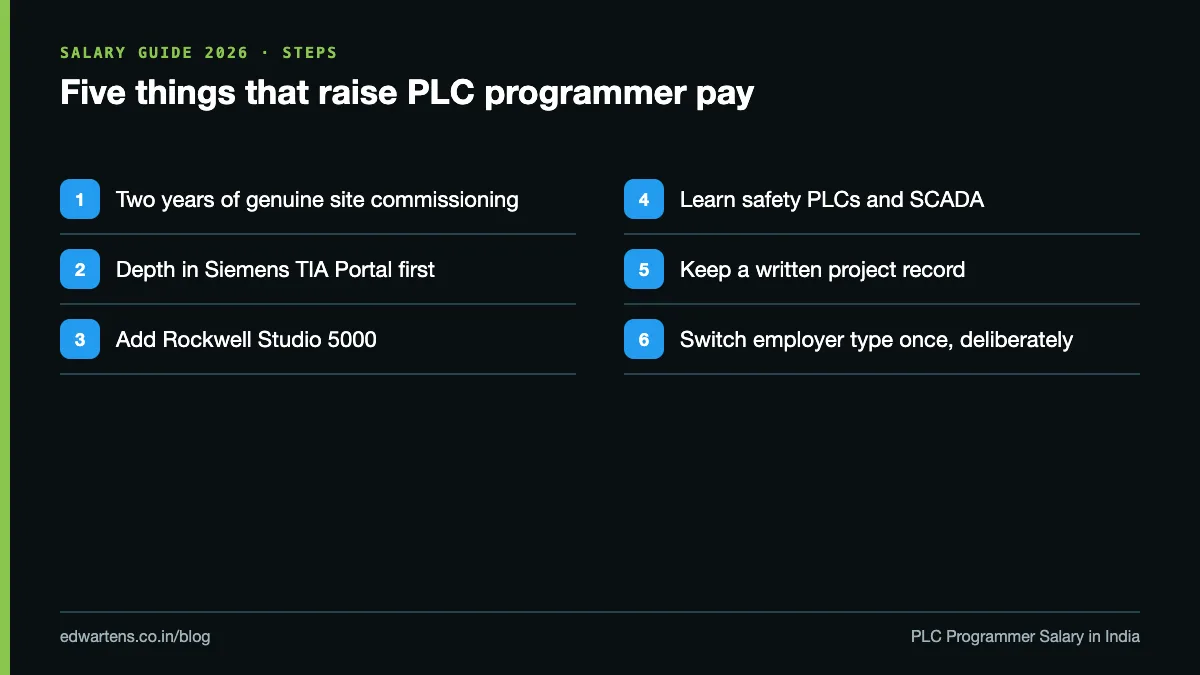Select 'Switch employer type once, deliberately' text

pos(876,340)
